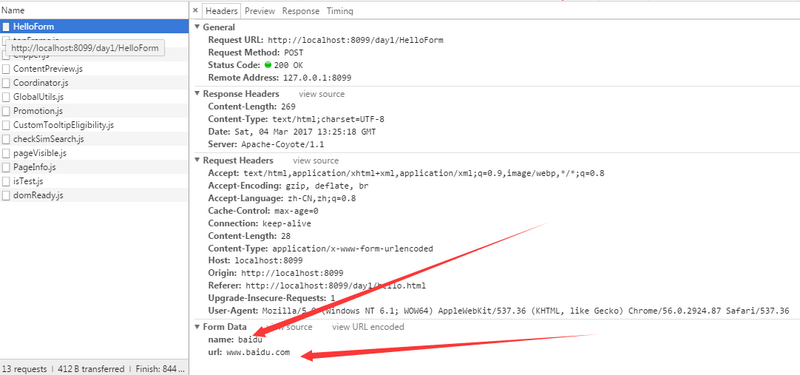Click the domReady.js file icon
This screenshot has width=800, height=375.
[x=6, y=195]
